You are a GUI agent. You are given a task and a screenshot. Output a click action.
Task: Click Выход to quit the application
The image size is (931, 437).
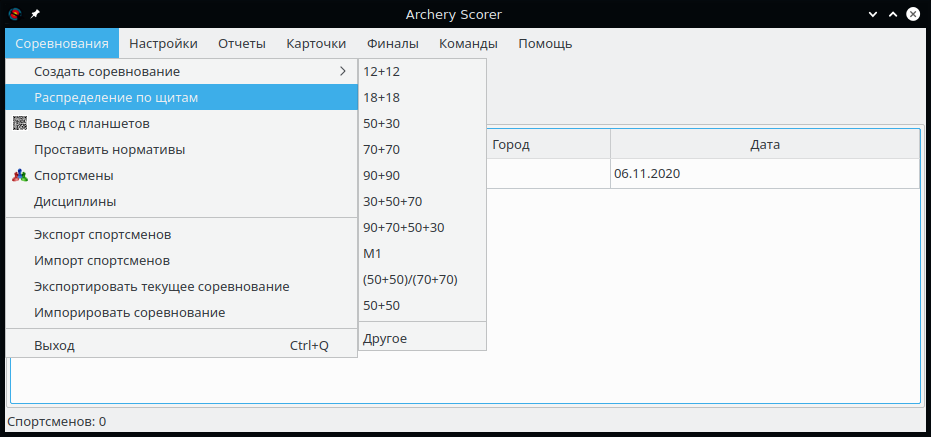pos(54,346)
